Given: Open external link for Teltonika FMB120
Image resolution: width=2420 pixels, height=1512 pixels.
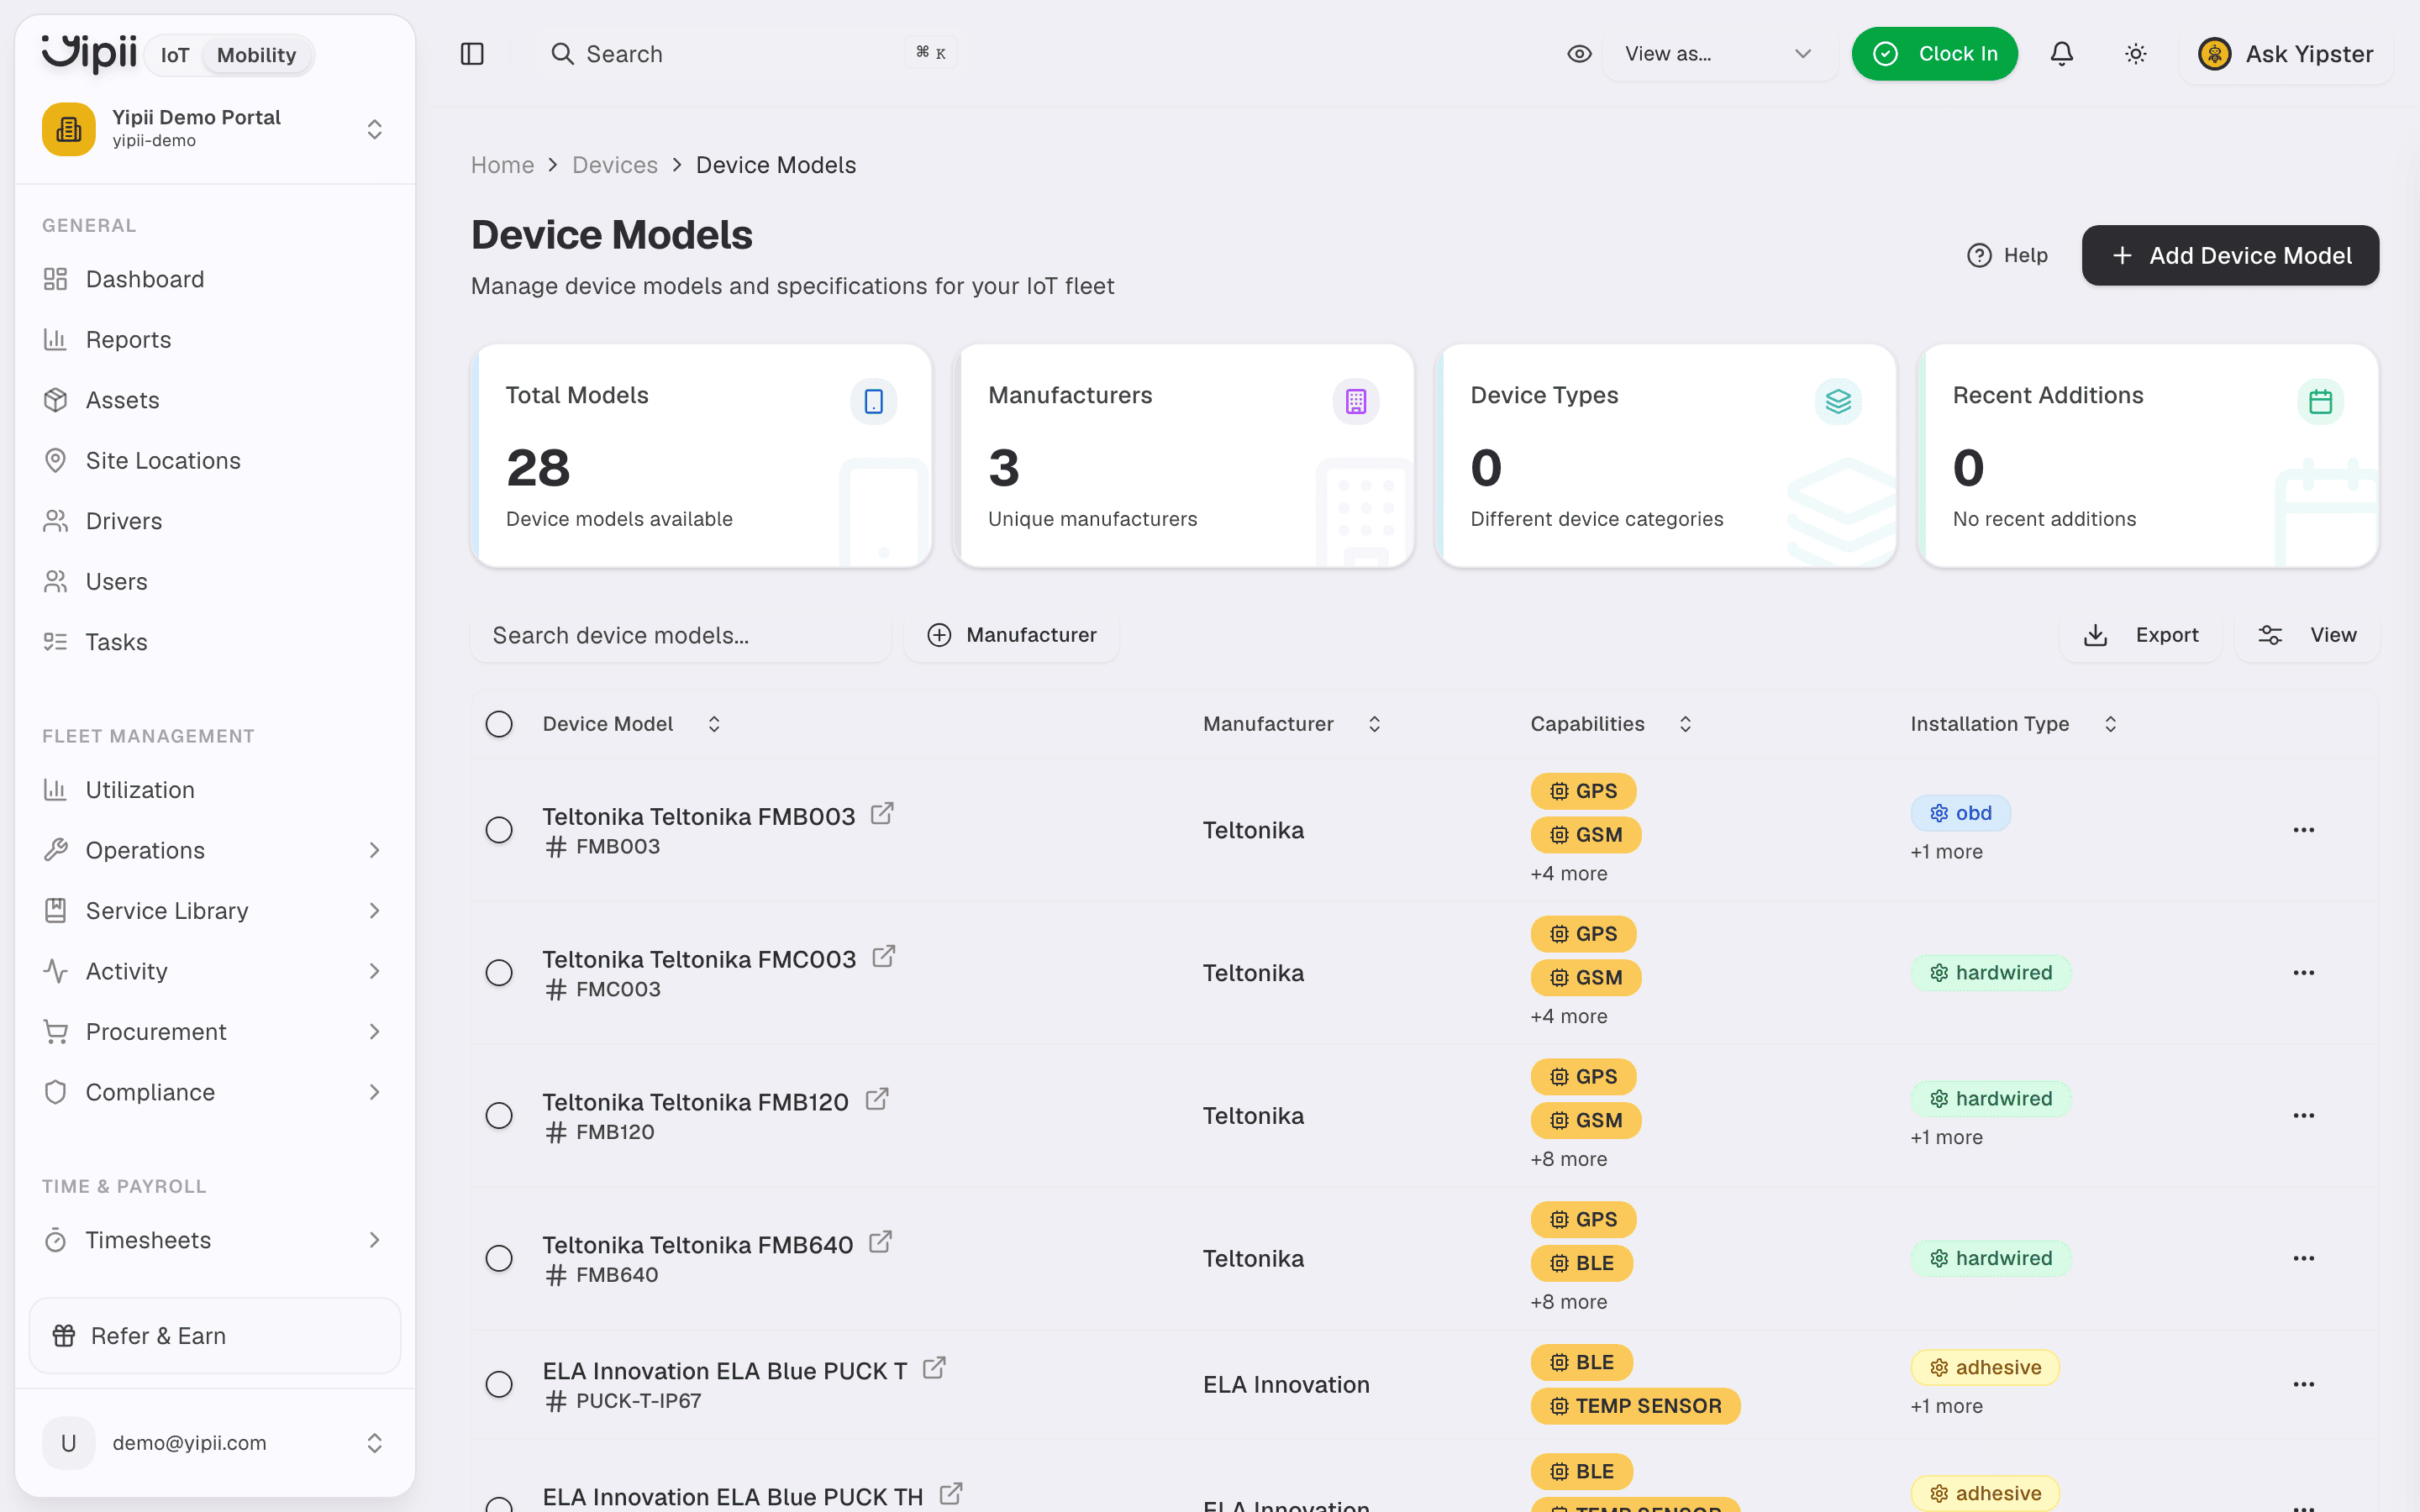Looking at the screenshot, I should tap(876, 1100).
